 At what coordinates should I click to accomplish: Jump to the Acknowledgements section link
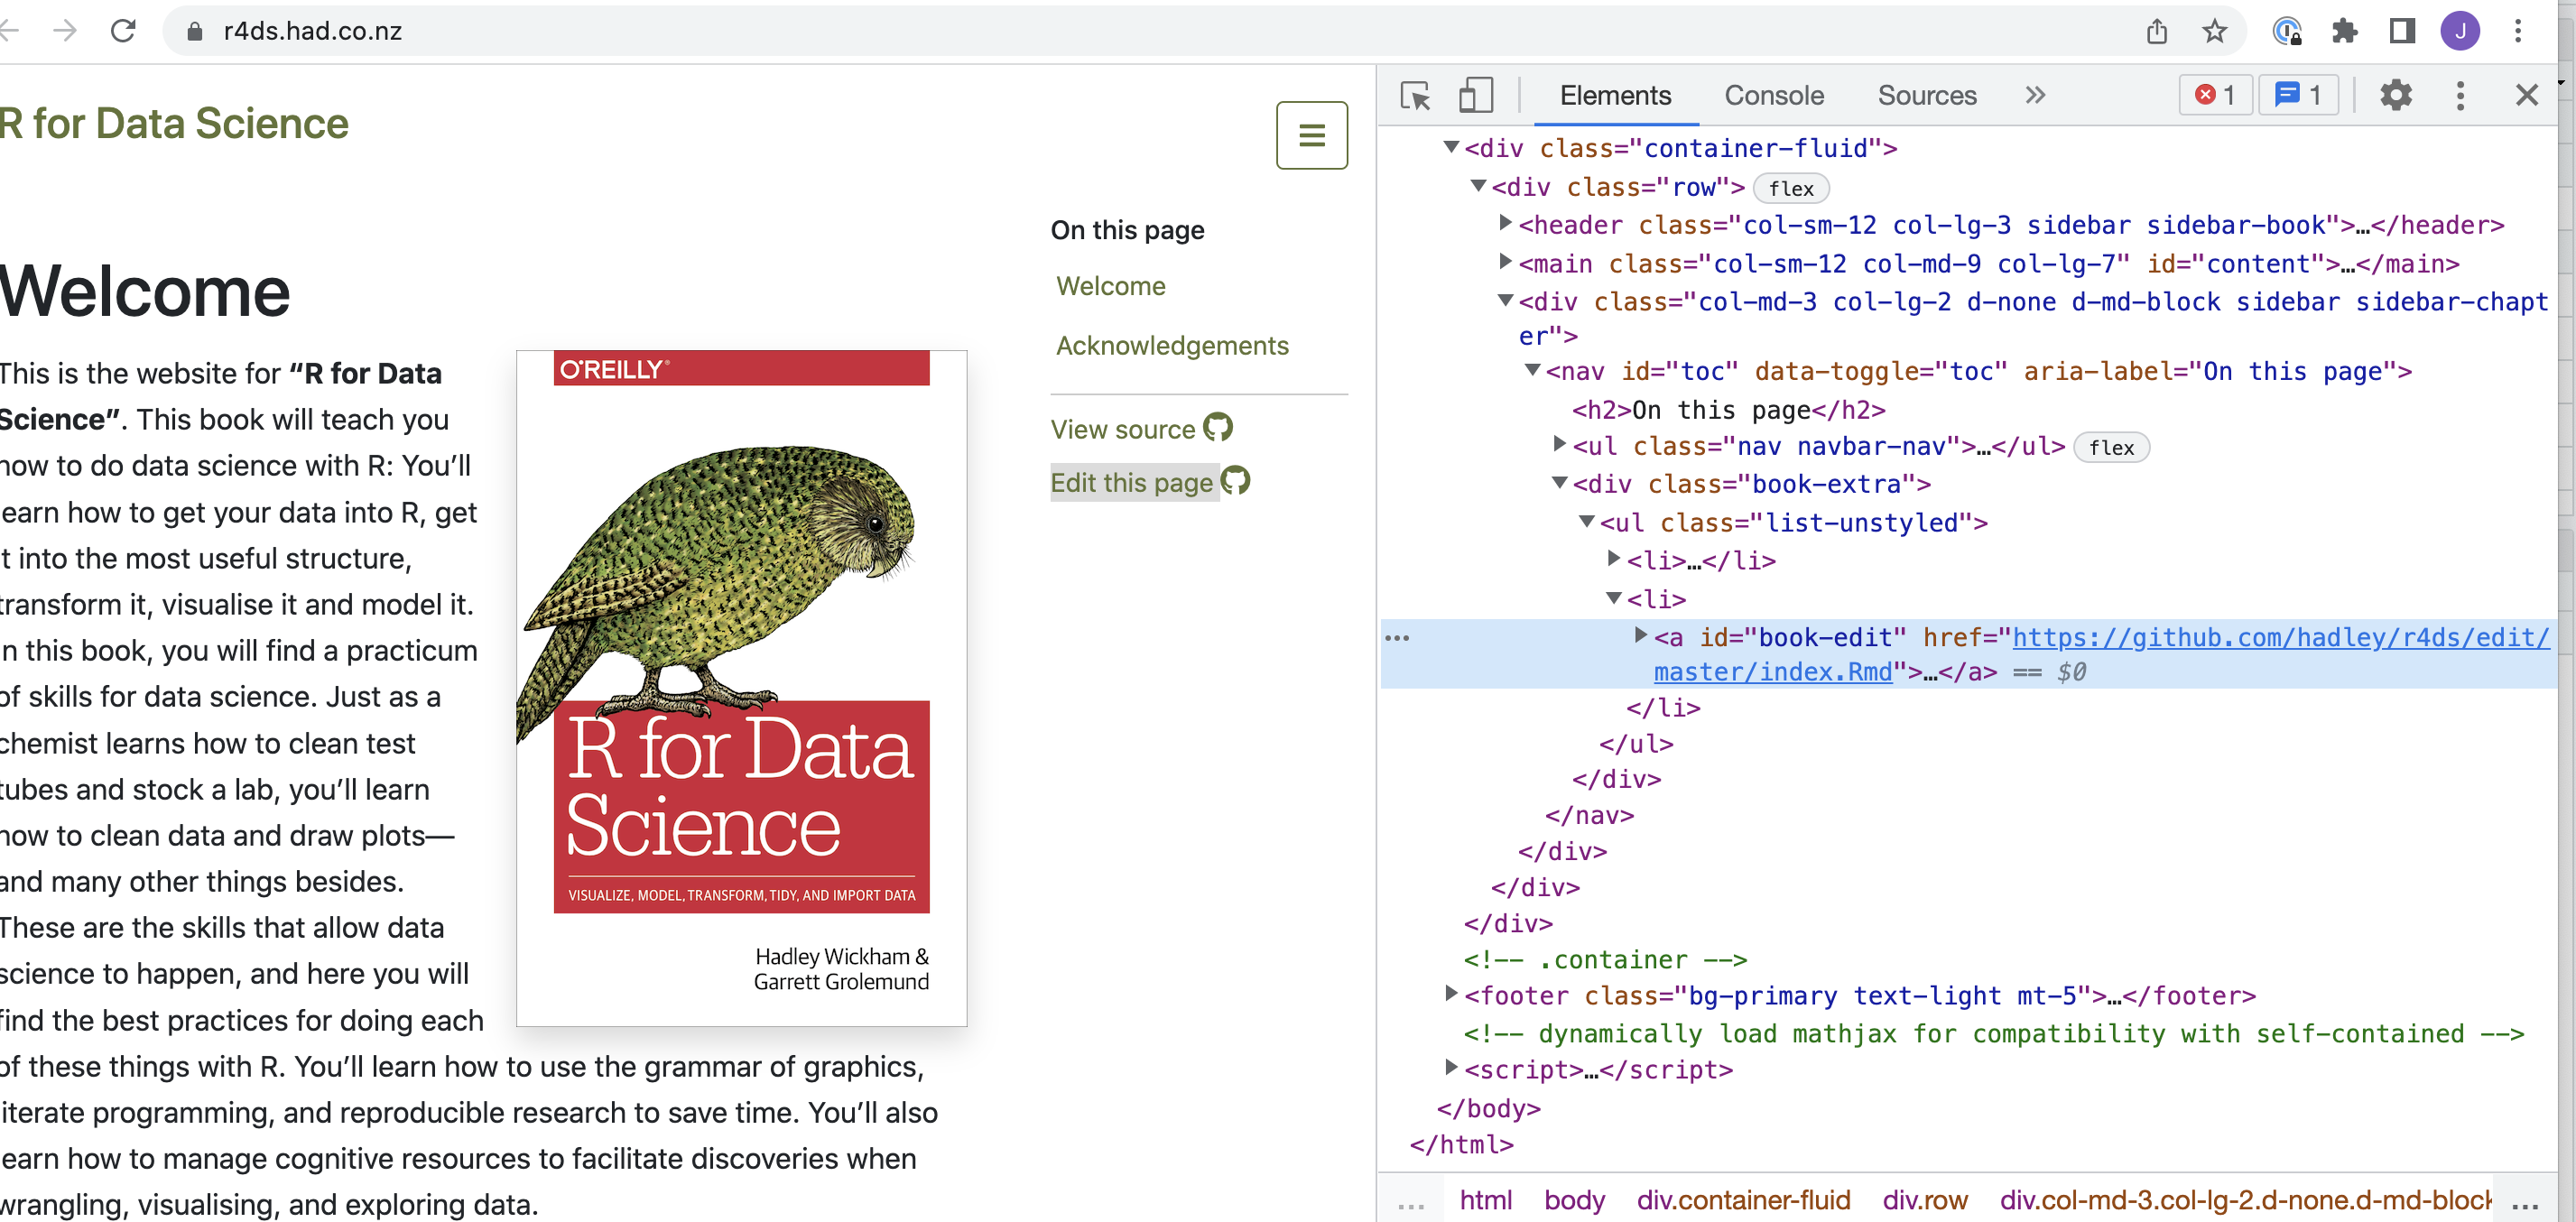1172,346
